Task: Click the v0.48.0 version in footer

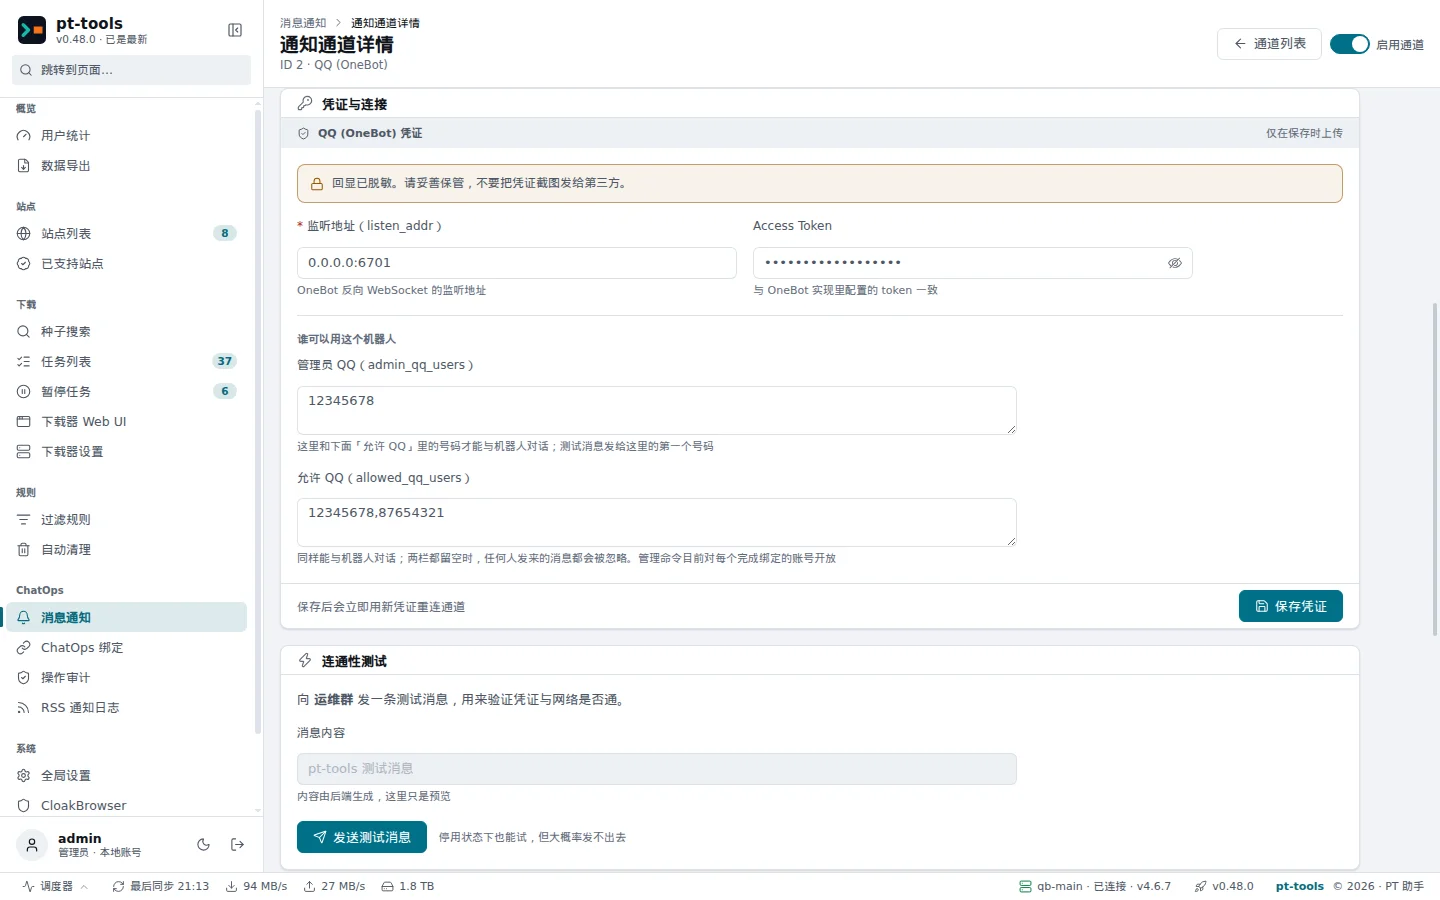Action: click(x=1224, y=886)
